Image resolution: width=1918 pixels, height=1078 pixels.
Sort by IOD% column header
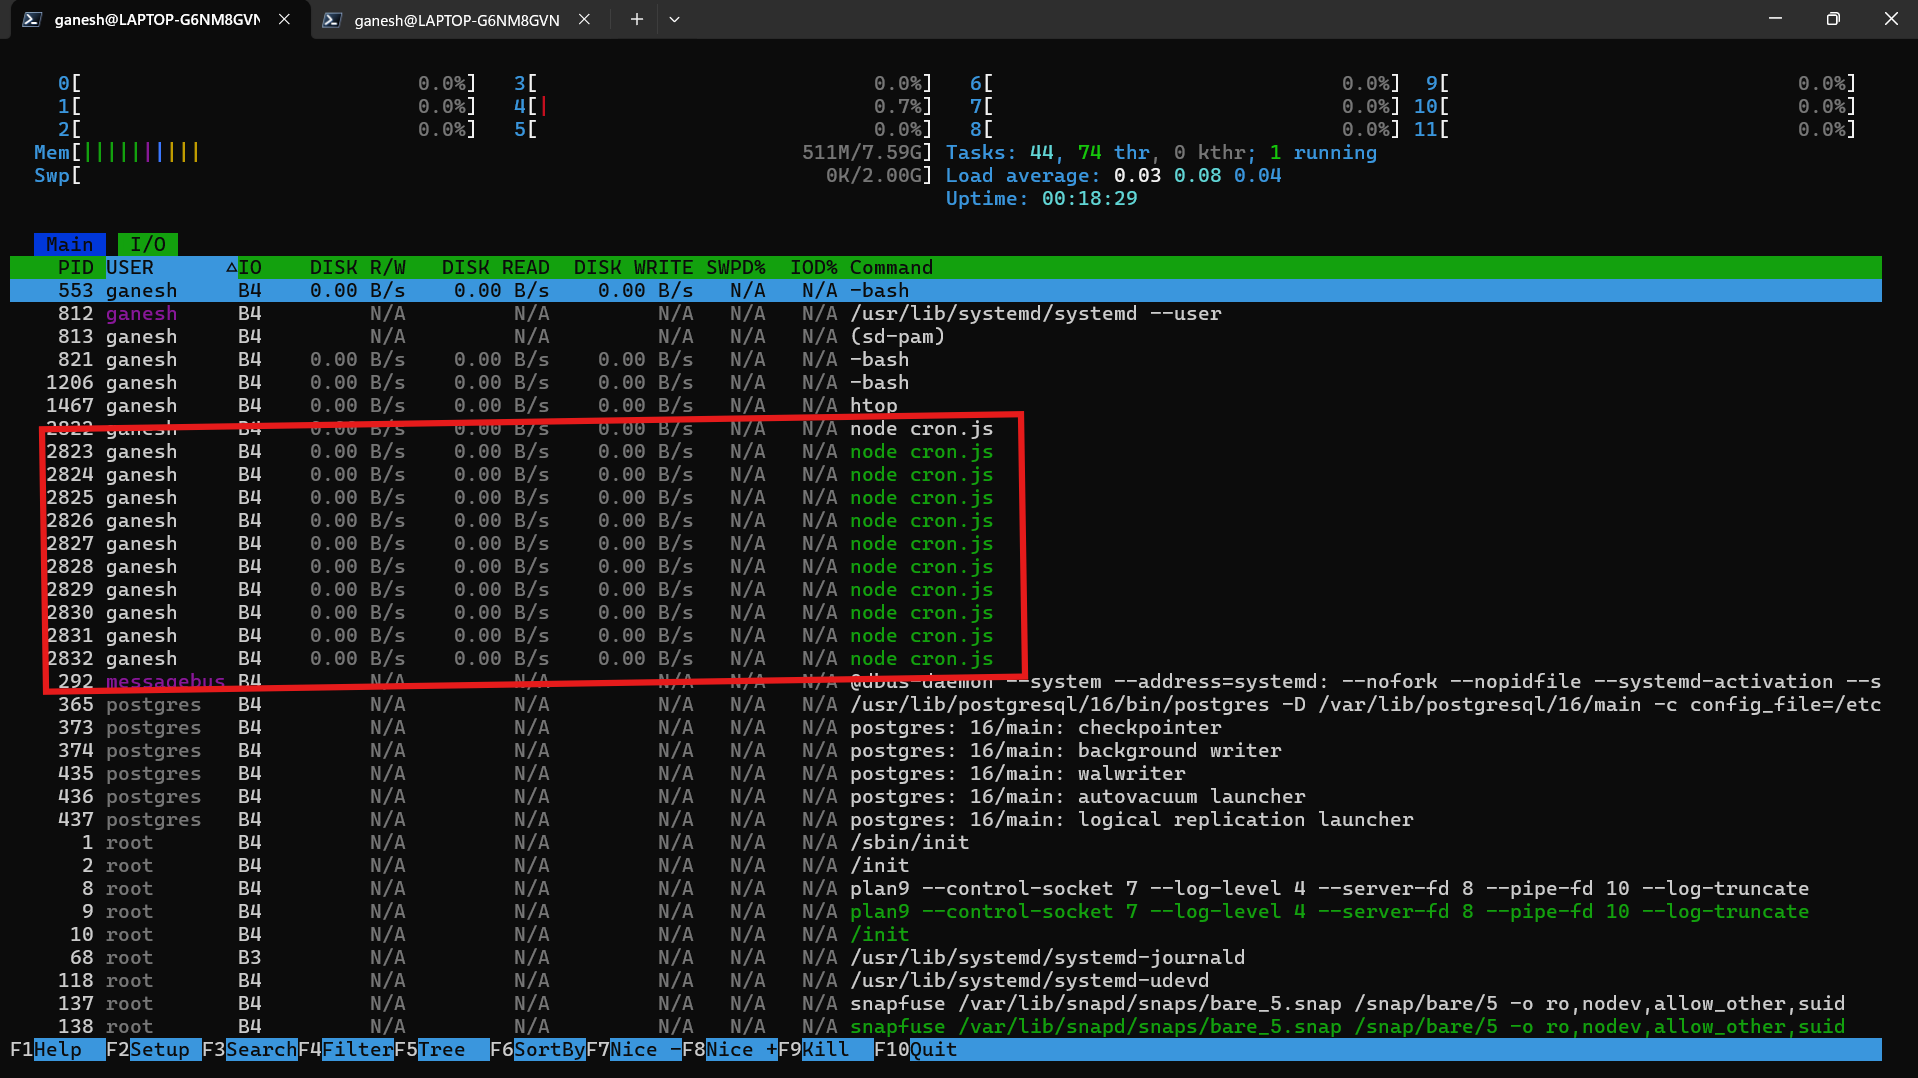[x=814, y=267]
